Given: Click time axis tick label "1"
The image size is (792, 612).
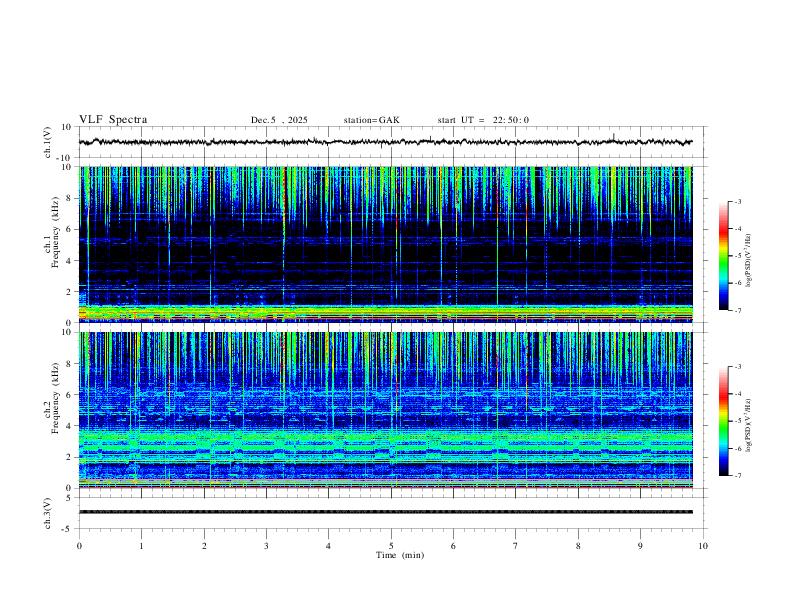Looking at the screenshot, I should coord(142,546).
